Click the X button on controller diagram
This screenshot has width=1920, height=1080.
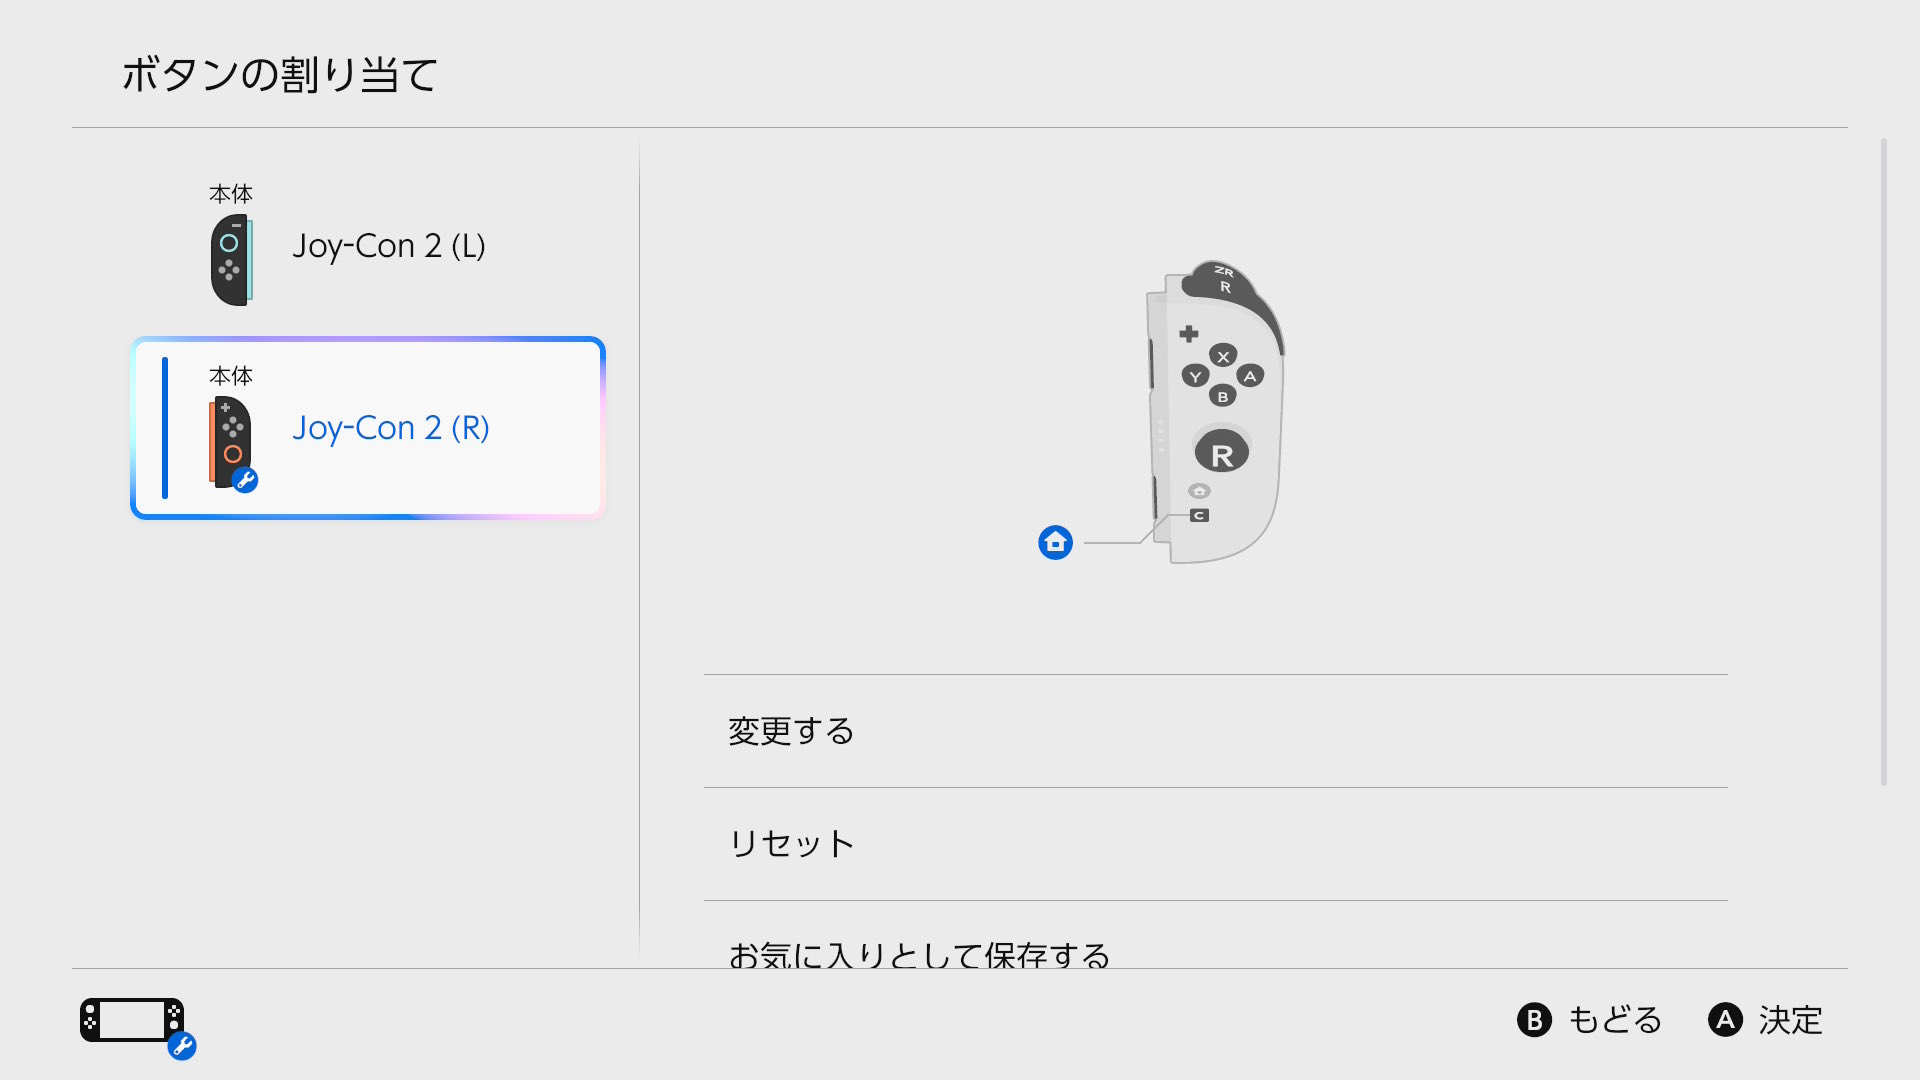tap(1223, 356)
